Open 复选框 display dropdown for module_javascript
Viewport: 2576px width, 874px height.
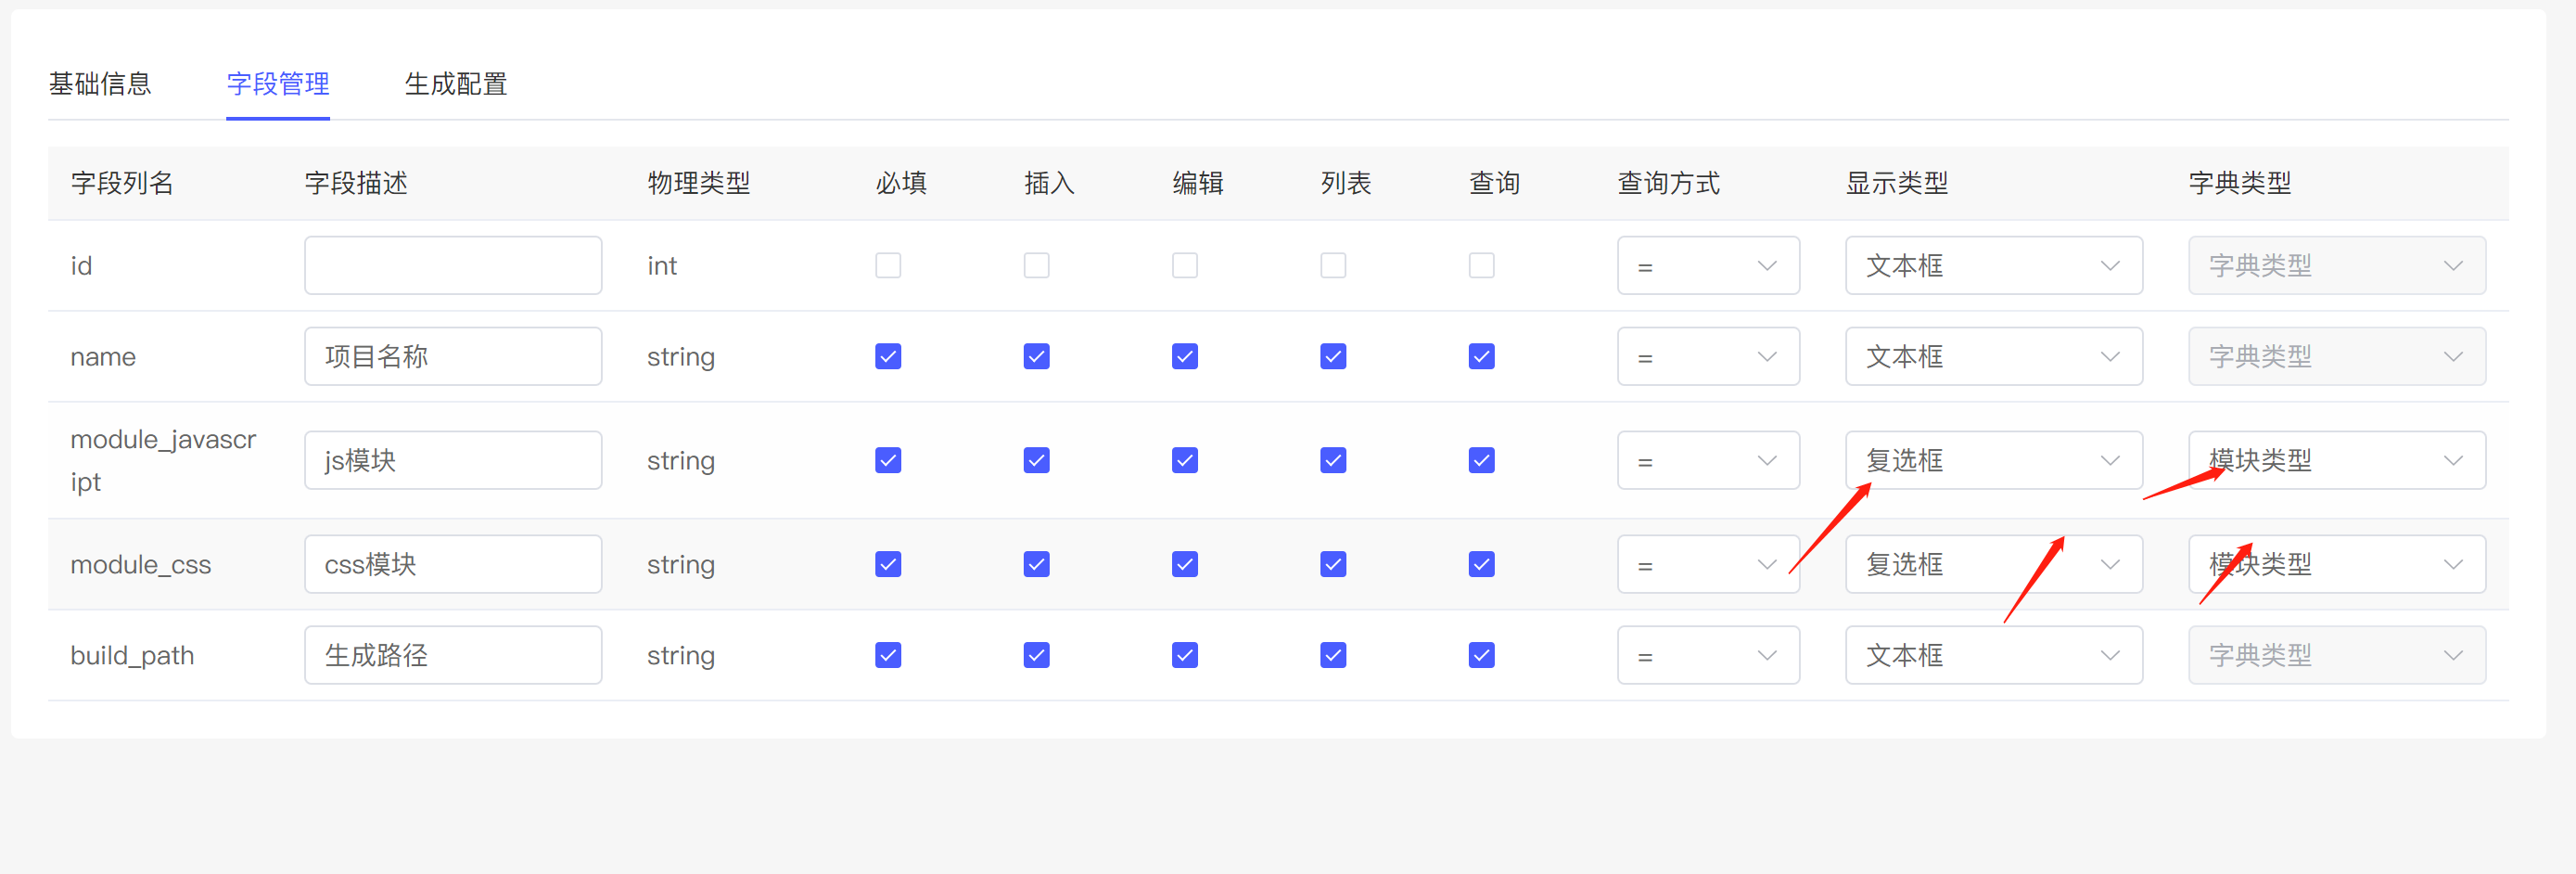(x=1994, y=460)
